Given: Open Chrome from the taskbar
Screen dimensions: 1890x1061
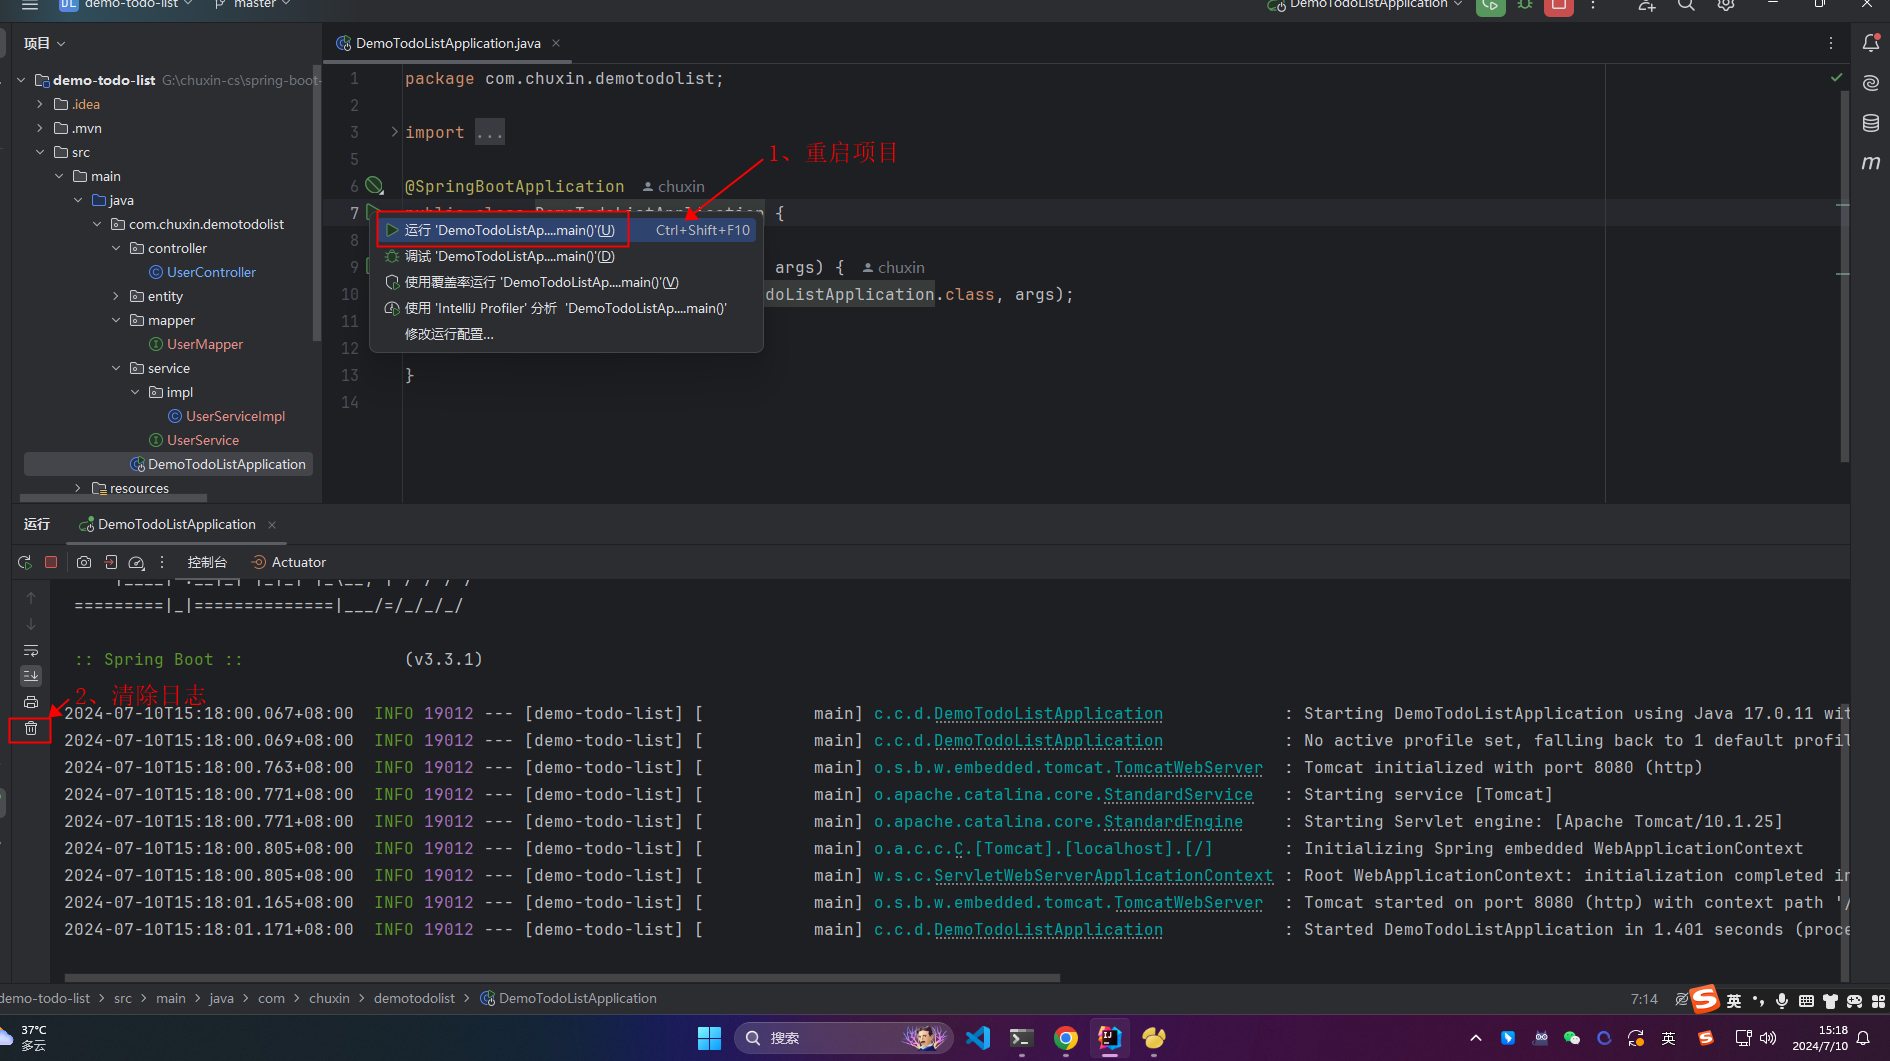Looking at the screenshot, I should pos(1065,1038).
